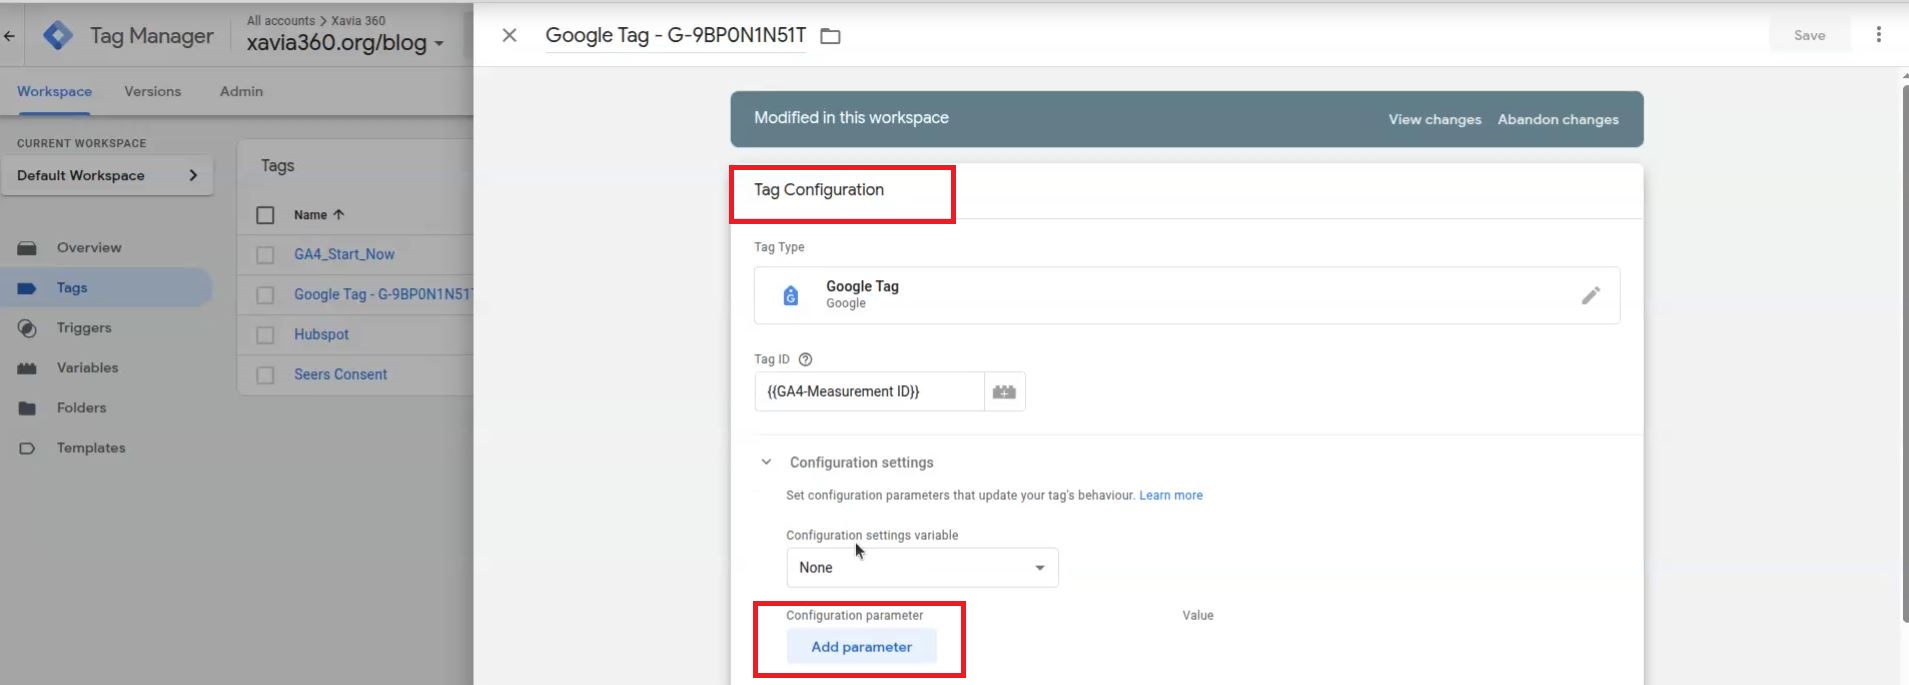The width and height of the screenshot is (1909, 685).
Task: Check the Google Tag row checkbox
Action: point(265,295)
